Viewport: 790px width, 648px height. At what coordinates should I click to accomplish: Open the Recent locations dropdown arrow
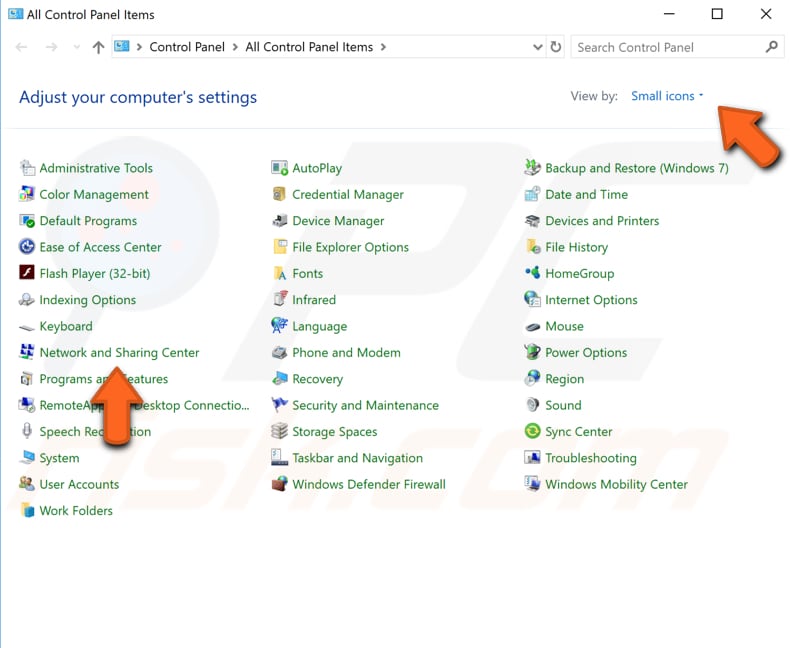tap(77, 47)
